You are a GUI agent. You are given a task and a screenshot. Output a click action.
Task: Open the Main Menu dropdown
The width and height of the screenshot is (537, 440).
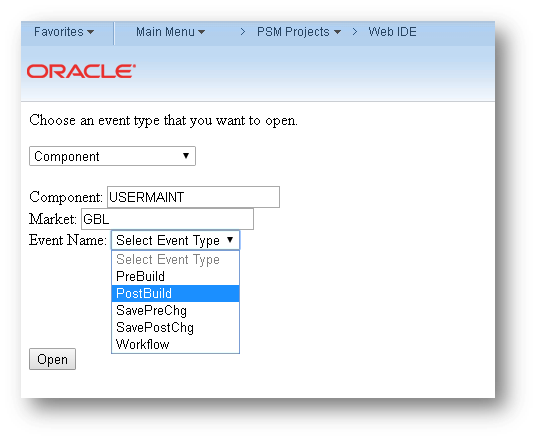point(170,32)
